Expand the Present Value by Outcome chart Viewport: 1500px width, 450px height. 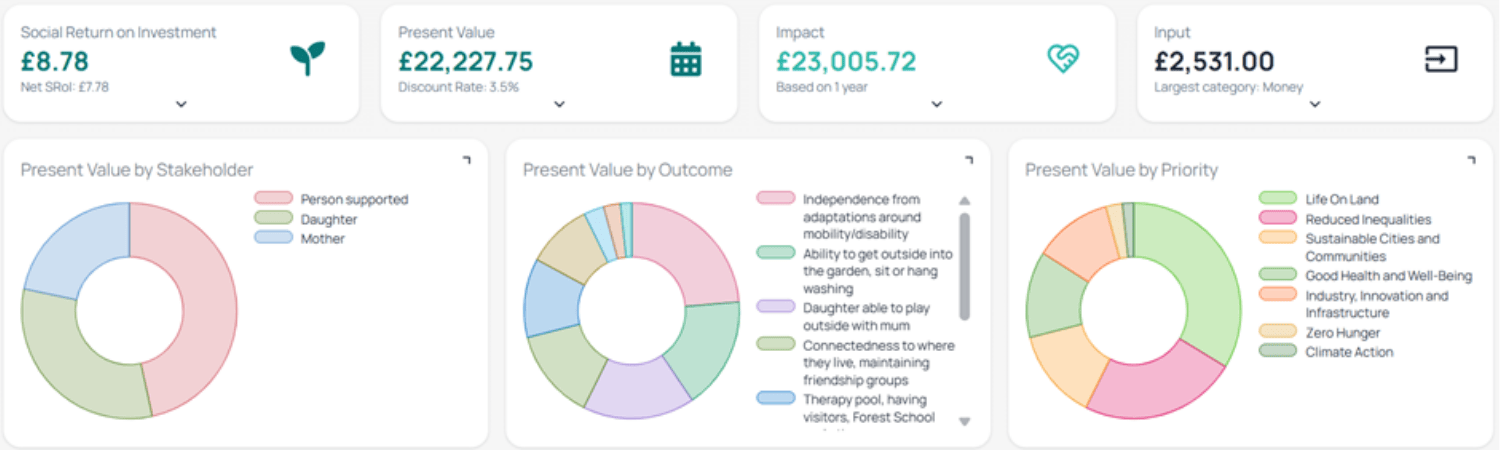968,159
